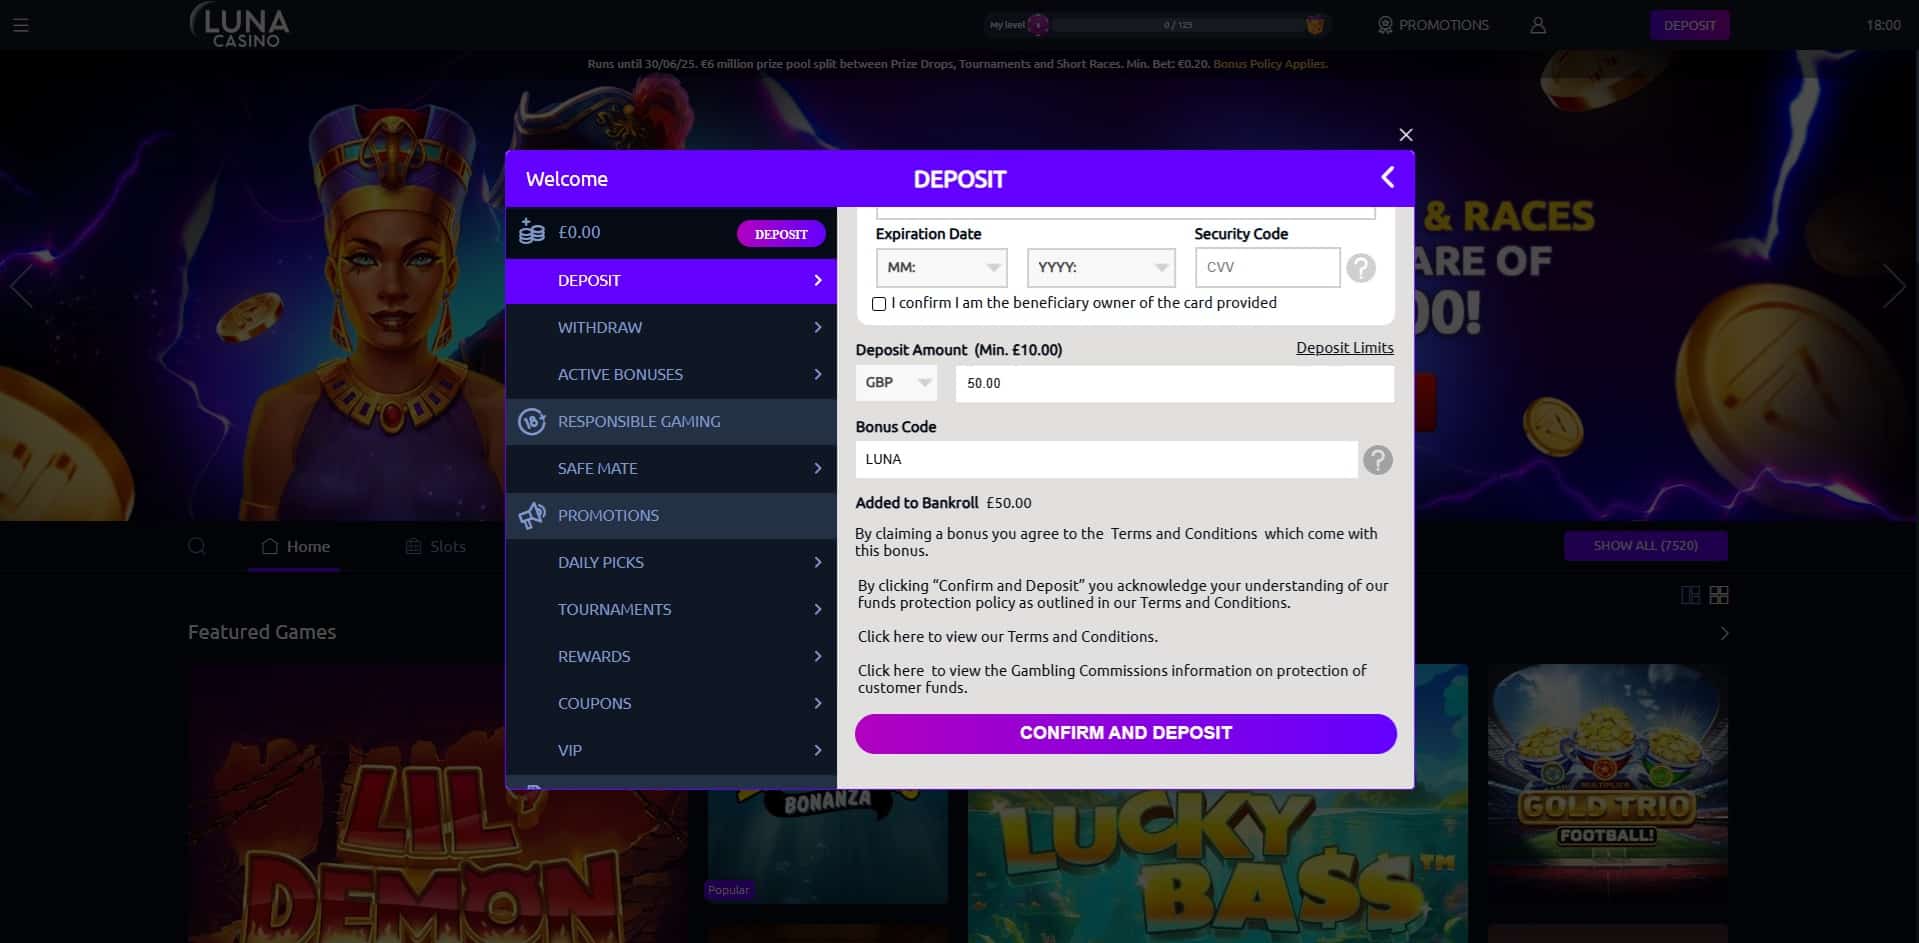Click the pink DEPOSIT button beside balance
1919x943 pixels.
(x=781, y=234)
